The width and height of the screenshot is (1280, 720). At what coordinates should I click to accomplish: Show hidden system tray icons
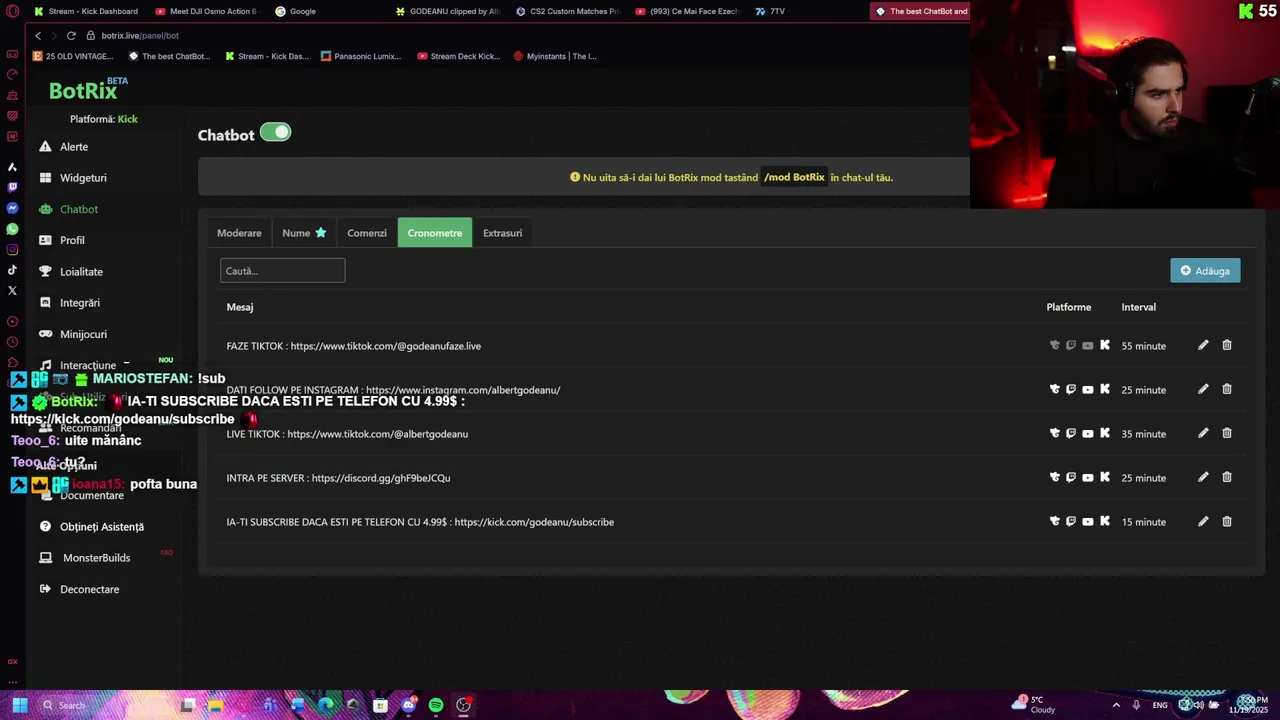pos(1116,705)
